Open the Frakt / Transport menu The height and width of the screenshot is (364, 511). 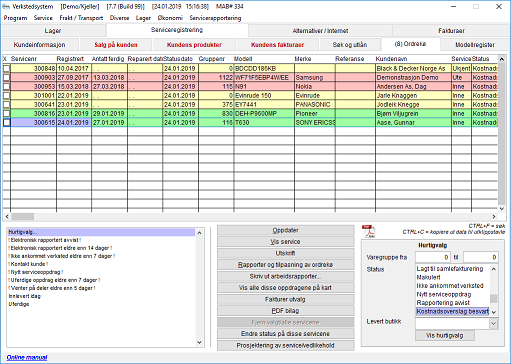tap(81, 18)
